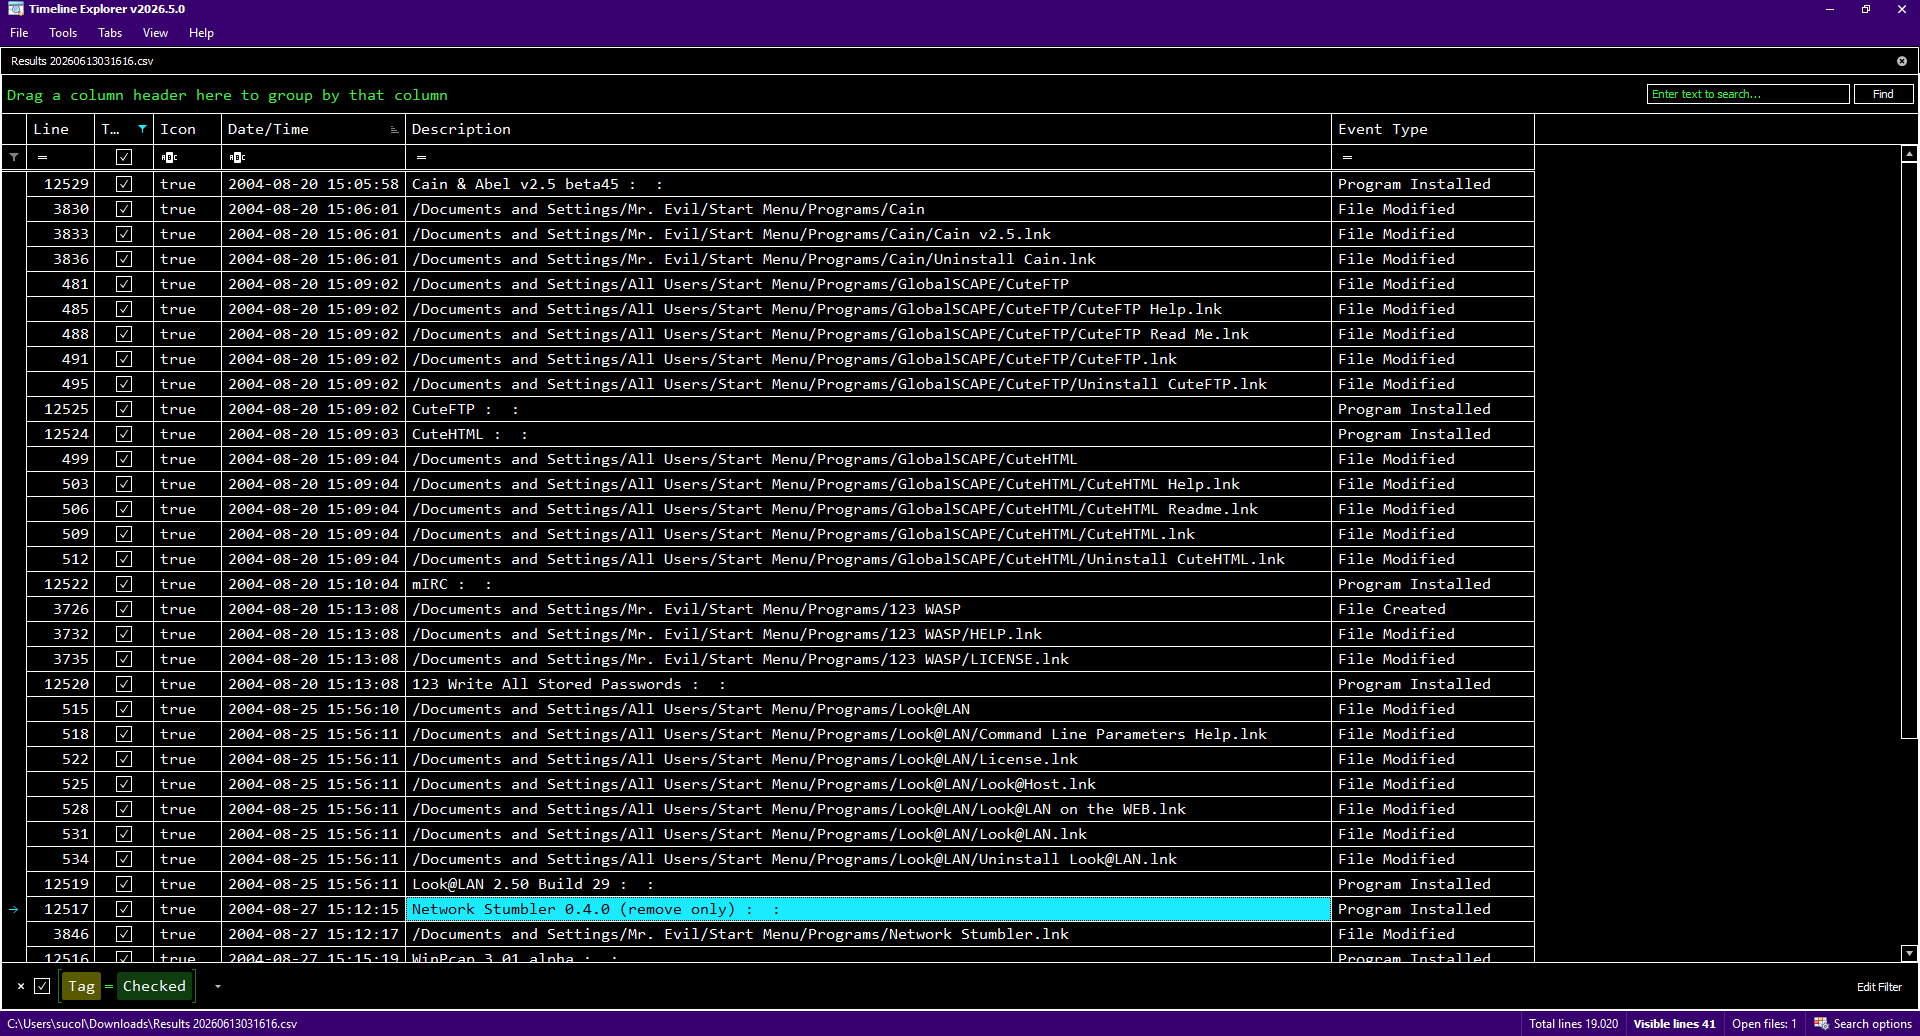1920x1036 pixels.
Task: Click date cell 2004-08-20 15:10:04
Action: 313,584
